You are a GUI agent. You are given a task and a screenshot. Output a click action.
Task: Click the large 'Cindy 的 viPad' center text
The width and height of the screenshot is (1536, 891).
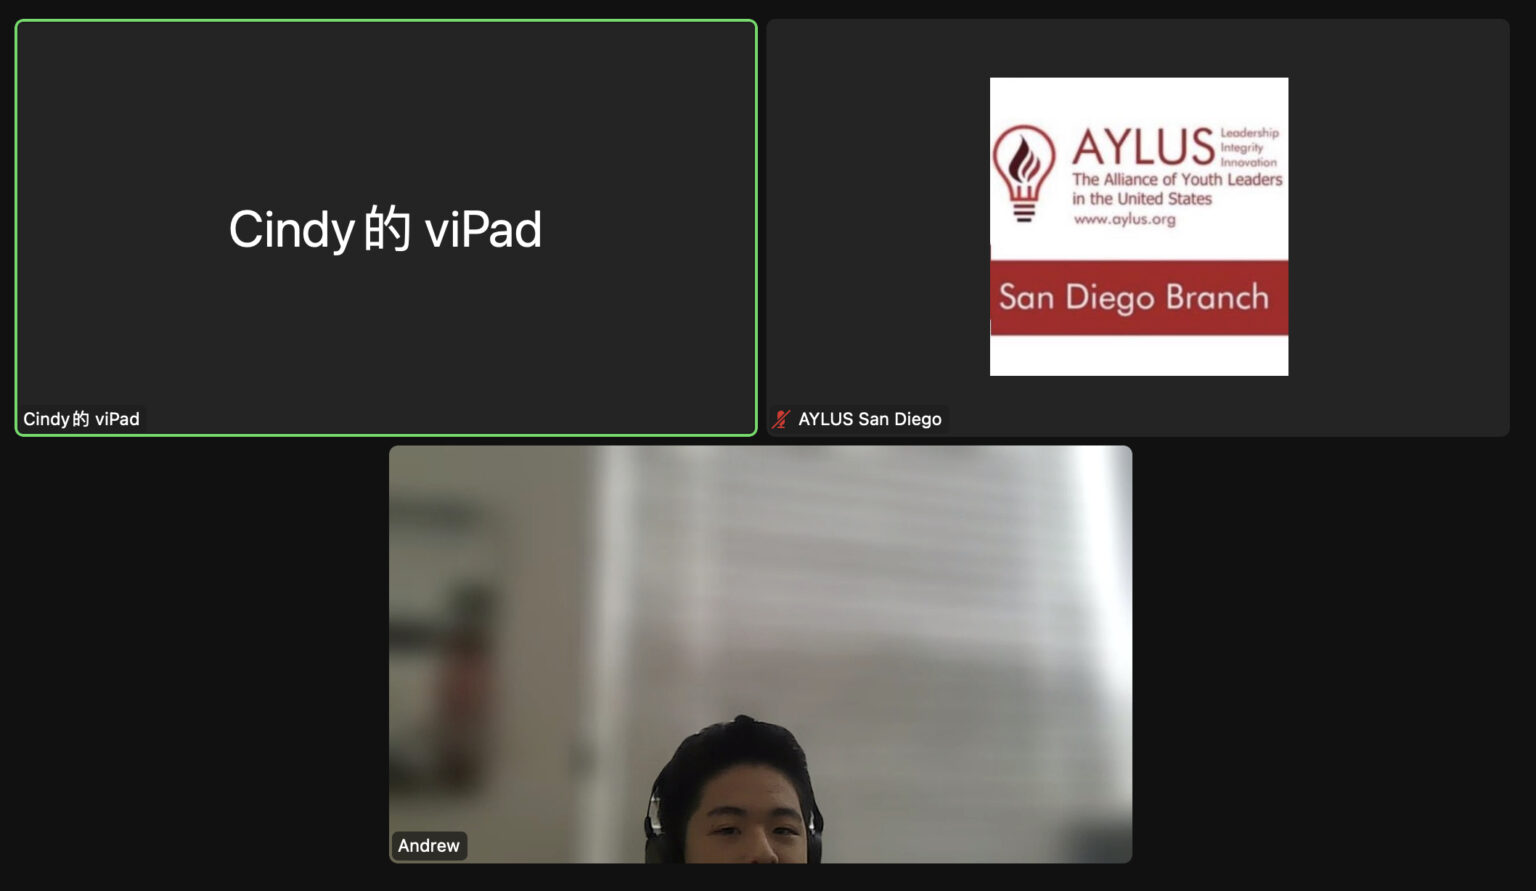pyautogui.click(x=385, y=229)
